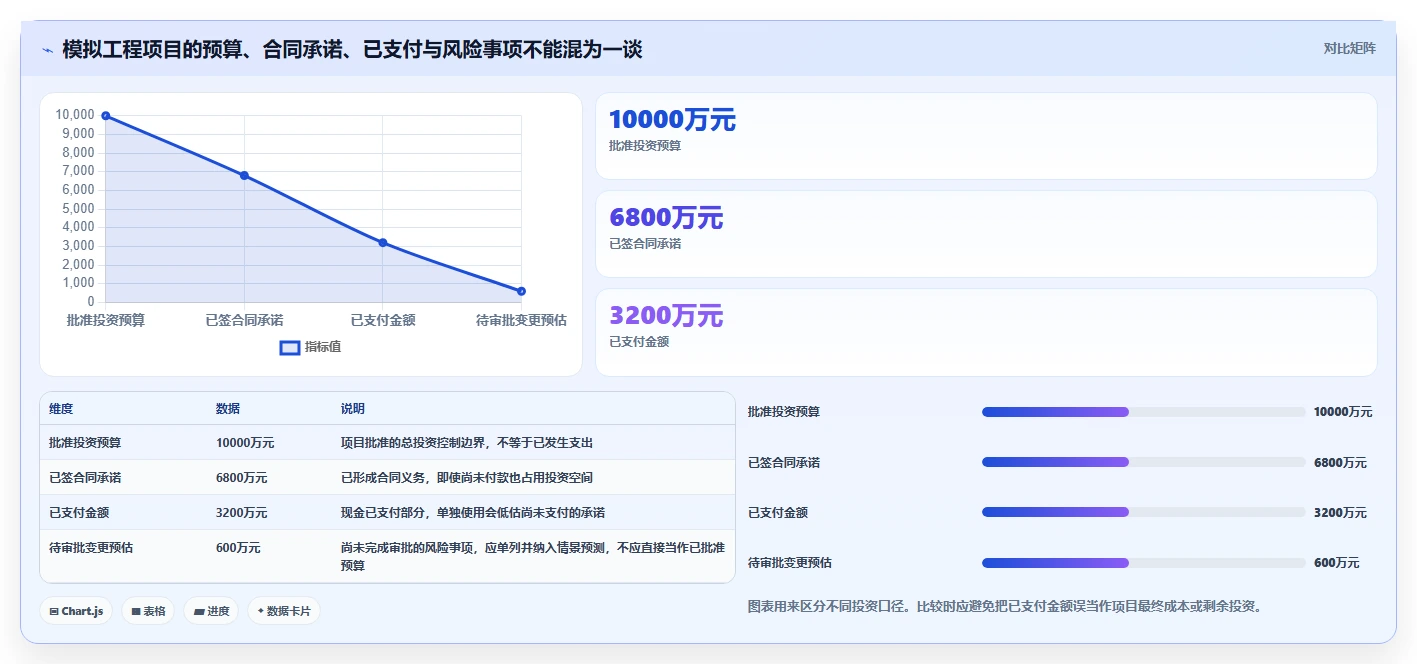
Task: Click the 3200万元 value in the table
Action: click(242, 512)
